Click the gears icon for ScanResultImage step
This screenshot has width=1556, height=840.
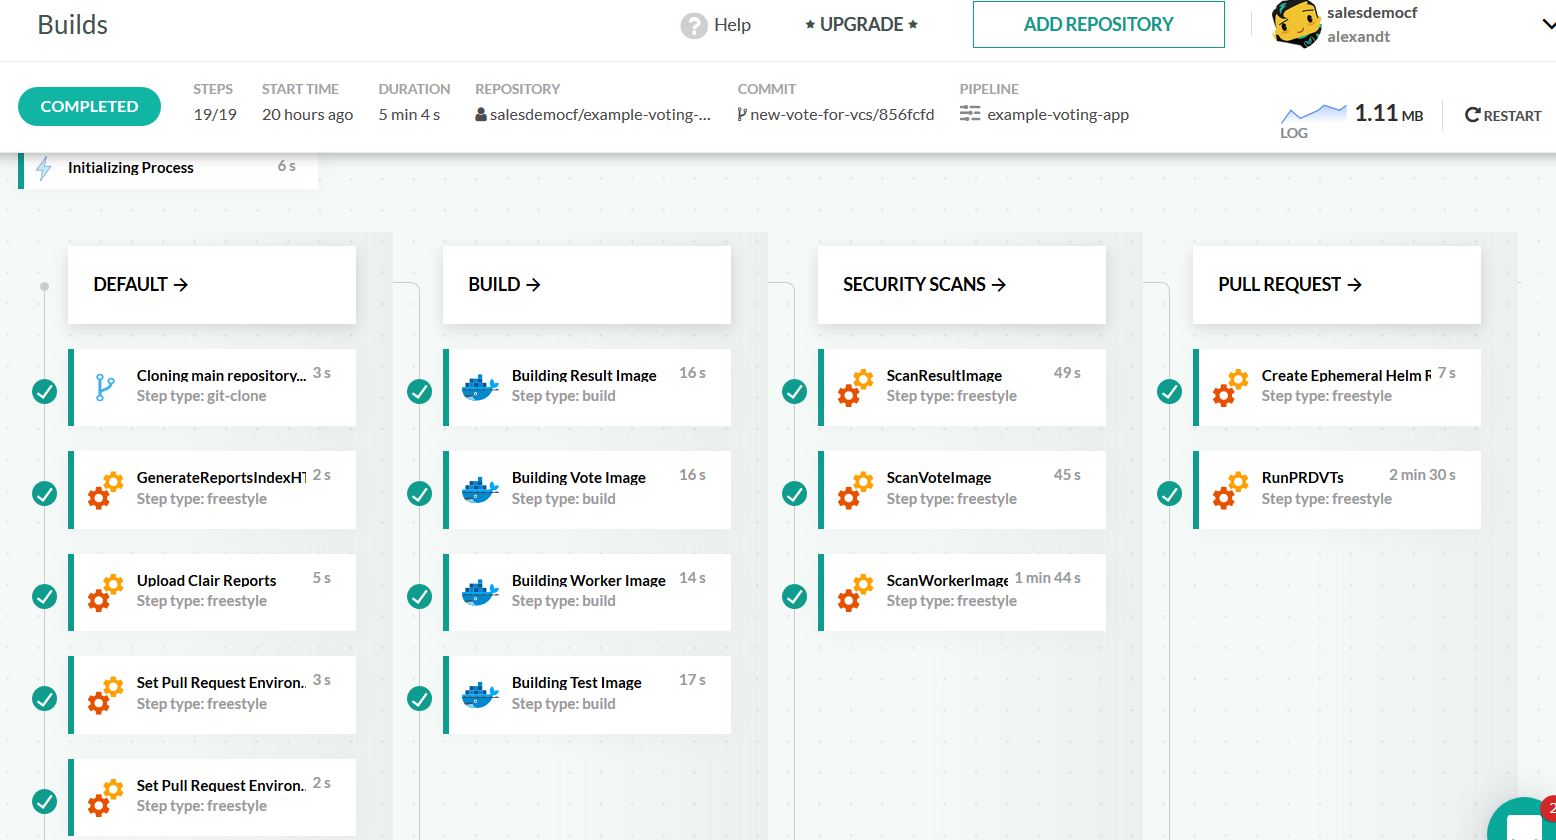[x=855, y=387]
